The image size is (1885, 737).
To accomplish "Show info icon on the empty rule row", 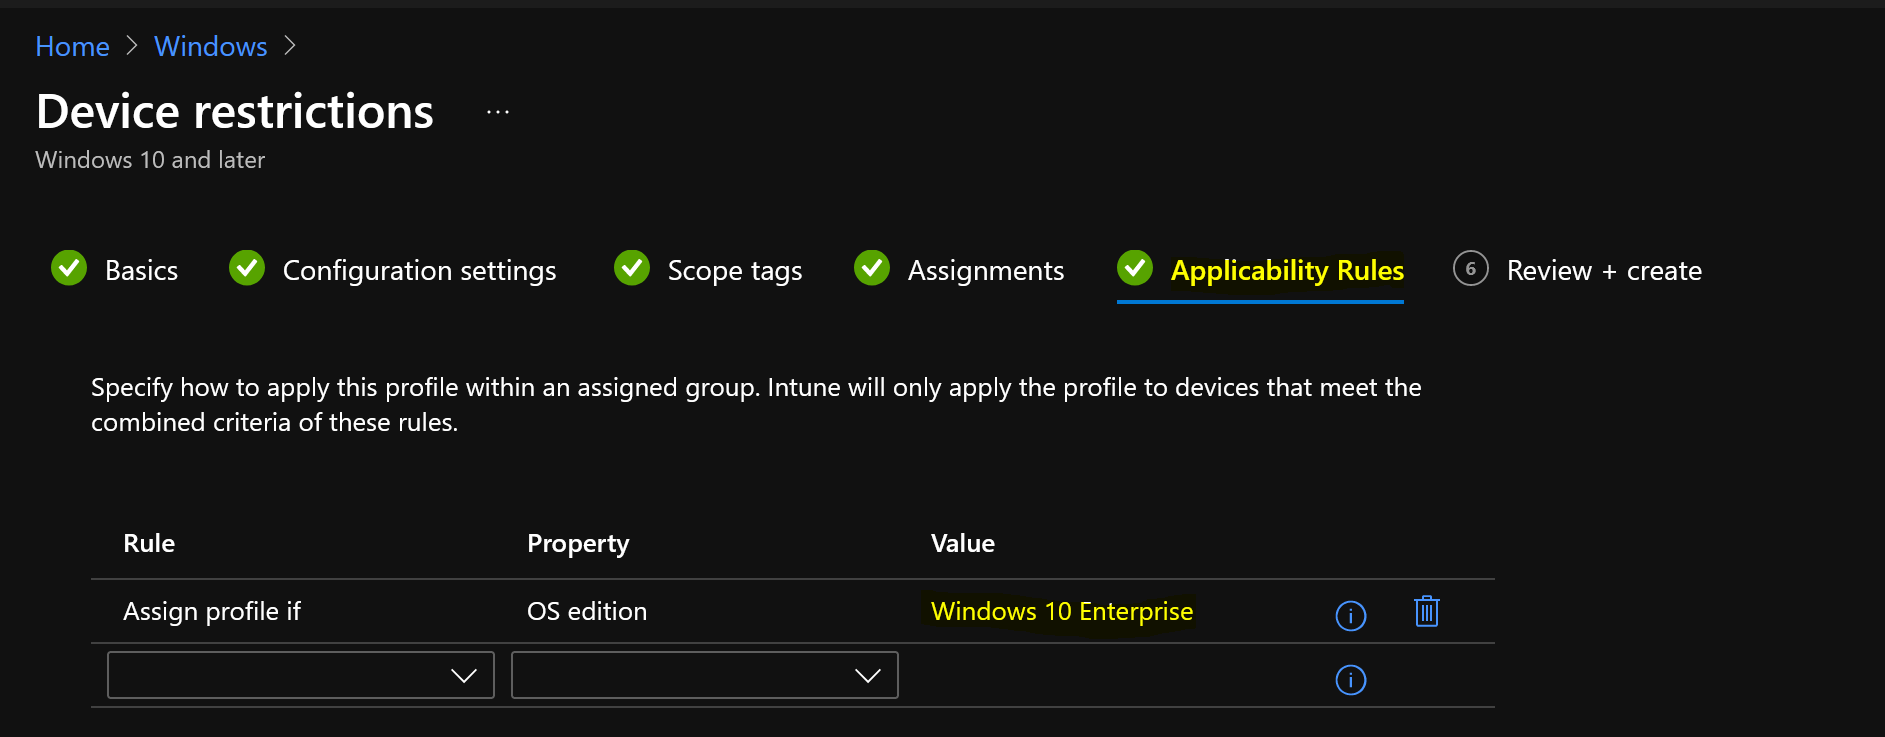I will (1351, 681).
